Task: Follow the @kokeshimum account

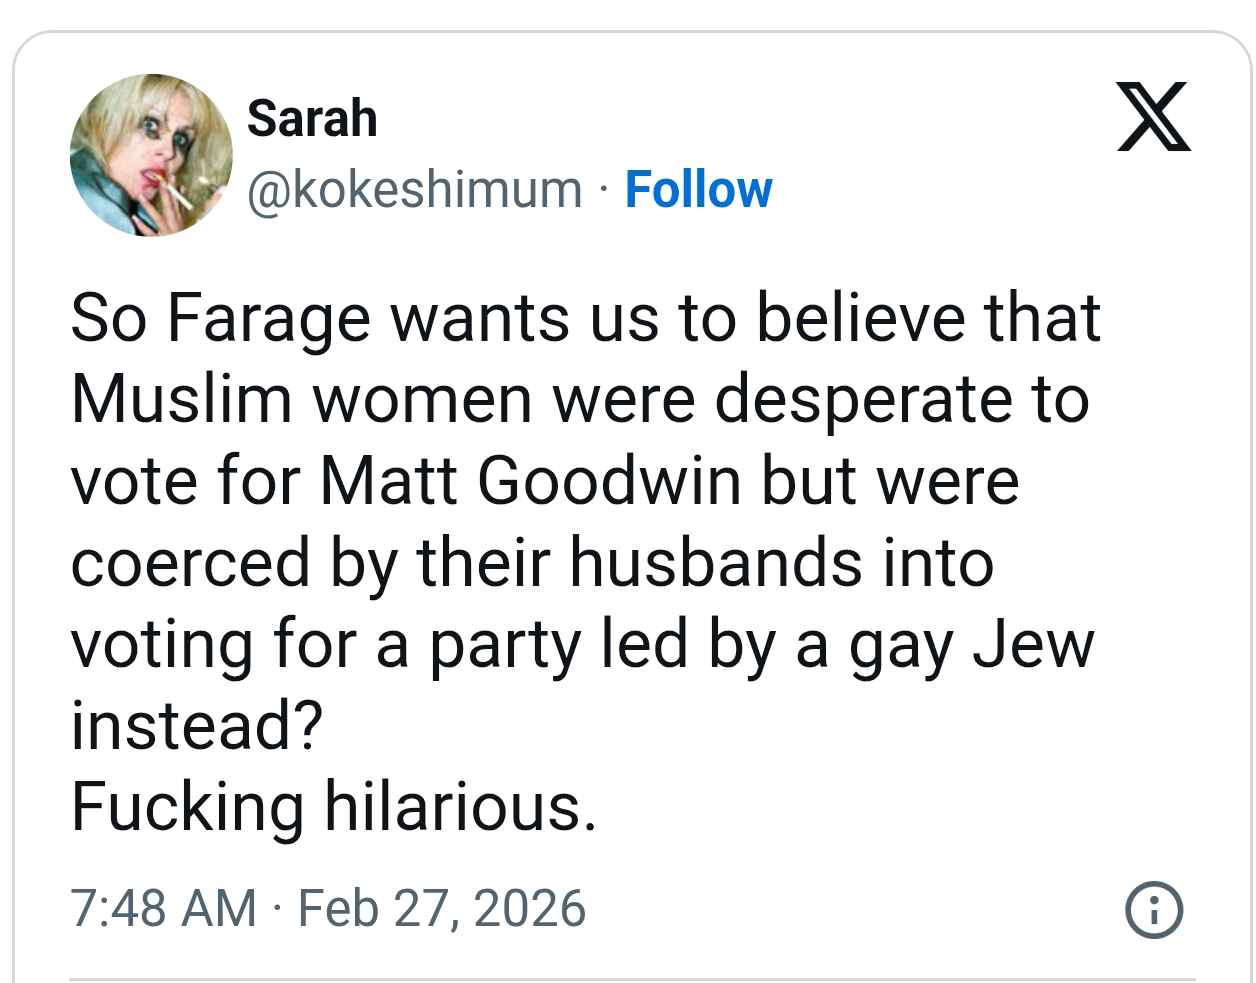Action: coord(698,189)
